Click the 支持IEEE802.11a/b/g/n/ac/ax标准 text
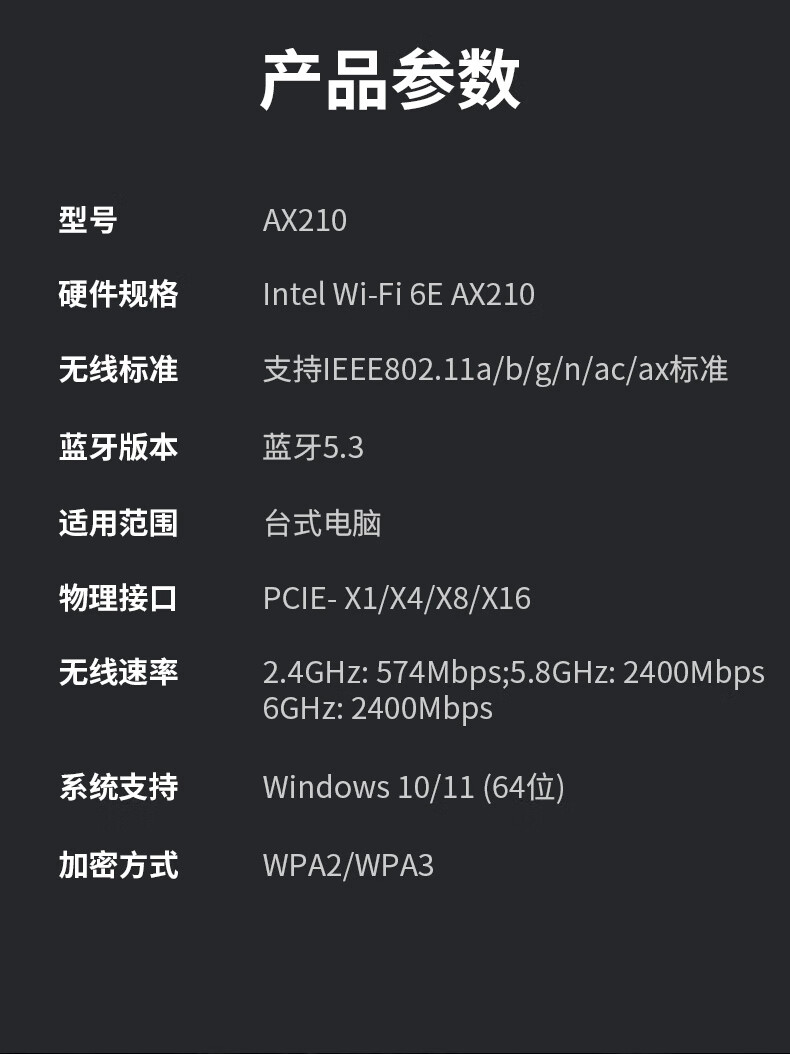This screenshot has width=790, height=1054. pyautogui.click(x=495, y=370)
